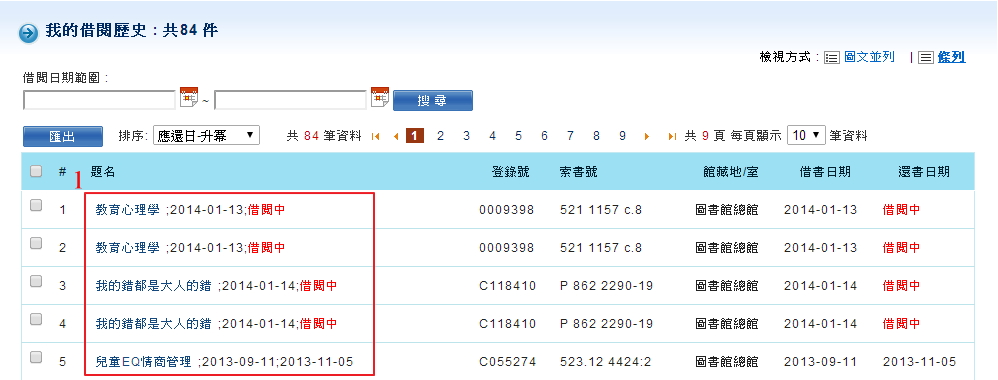
Task: Click the 借書日期 column header
Action: [x=825, y=172]
